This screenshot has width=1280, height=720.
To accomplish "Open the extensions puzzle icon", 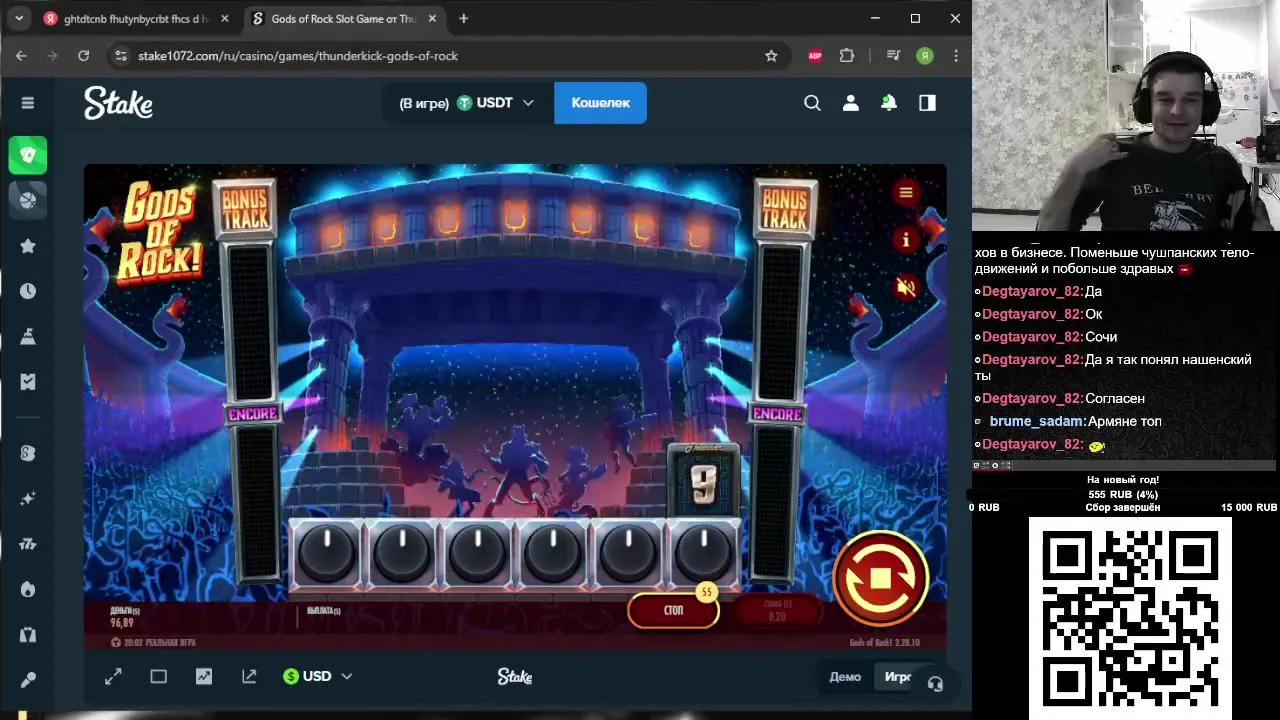I will 847,56.
